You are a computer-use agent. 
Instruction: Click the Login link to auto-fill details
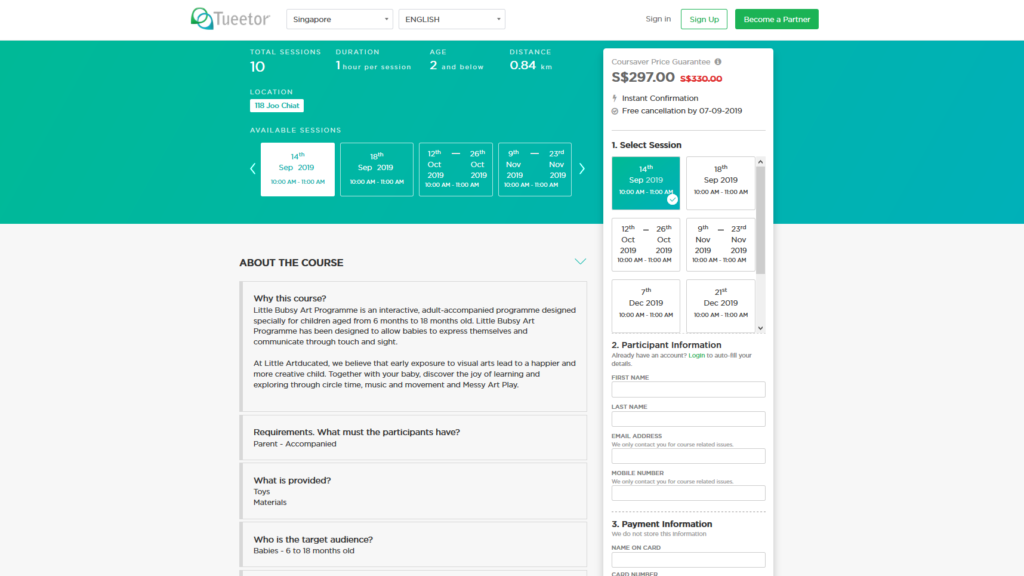pos(697,355)
